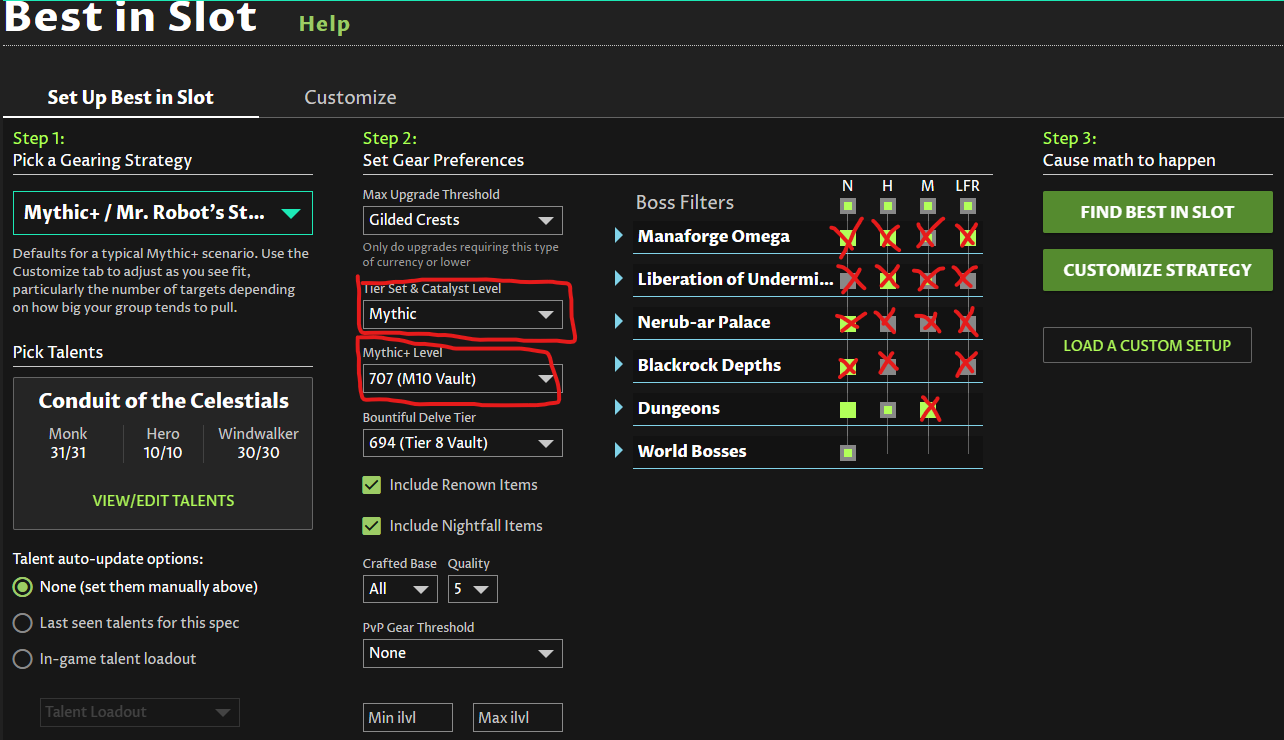Toggle the LFR column header filter square
The height and width of the screenshot is (740, 1284).
point(967,206)
